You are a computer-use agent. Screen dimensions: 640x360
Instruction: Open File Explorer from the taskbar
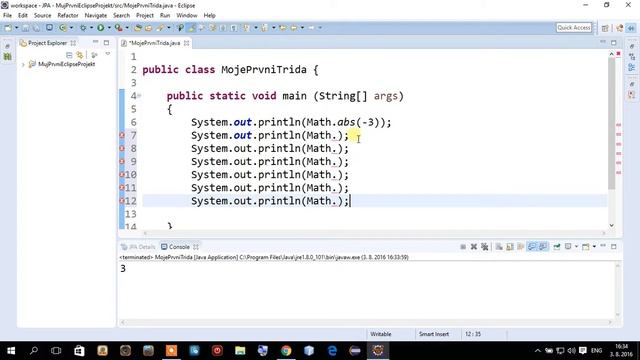(x=240, y=351)
